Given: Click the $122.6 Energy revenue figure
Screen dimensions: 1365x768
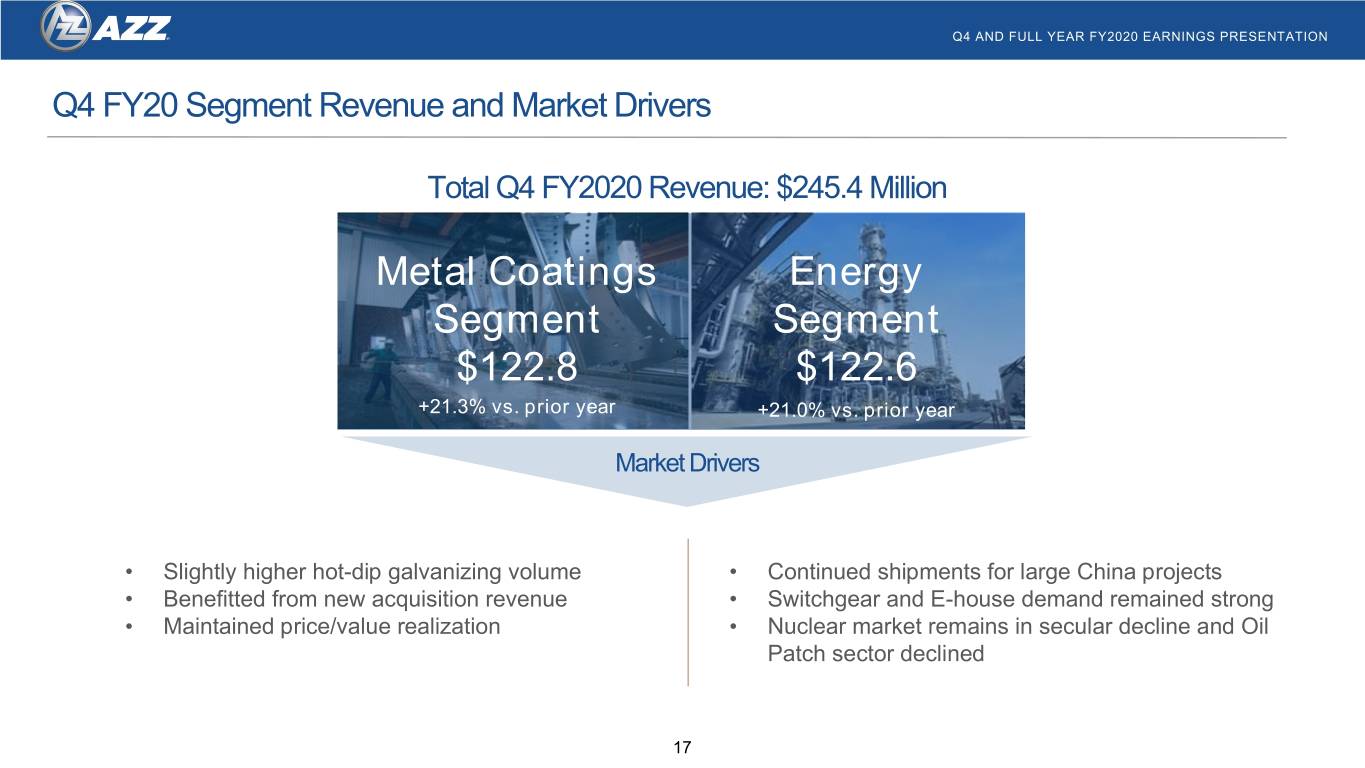Looking at the screenshot, I should [x=856, y=368].
